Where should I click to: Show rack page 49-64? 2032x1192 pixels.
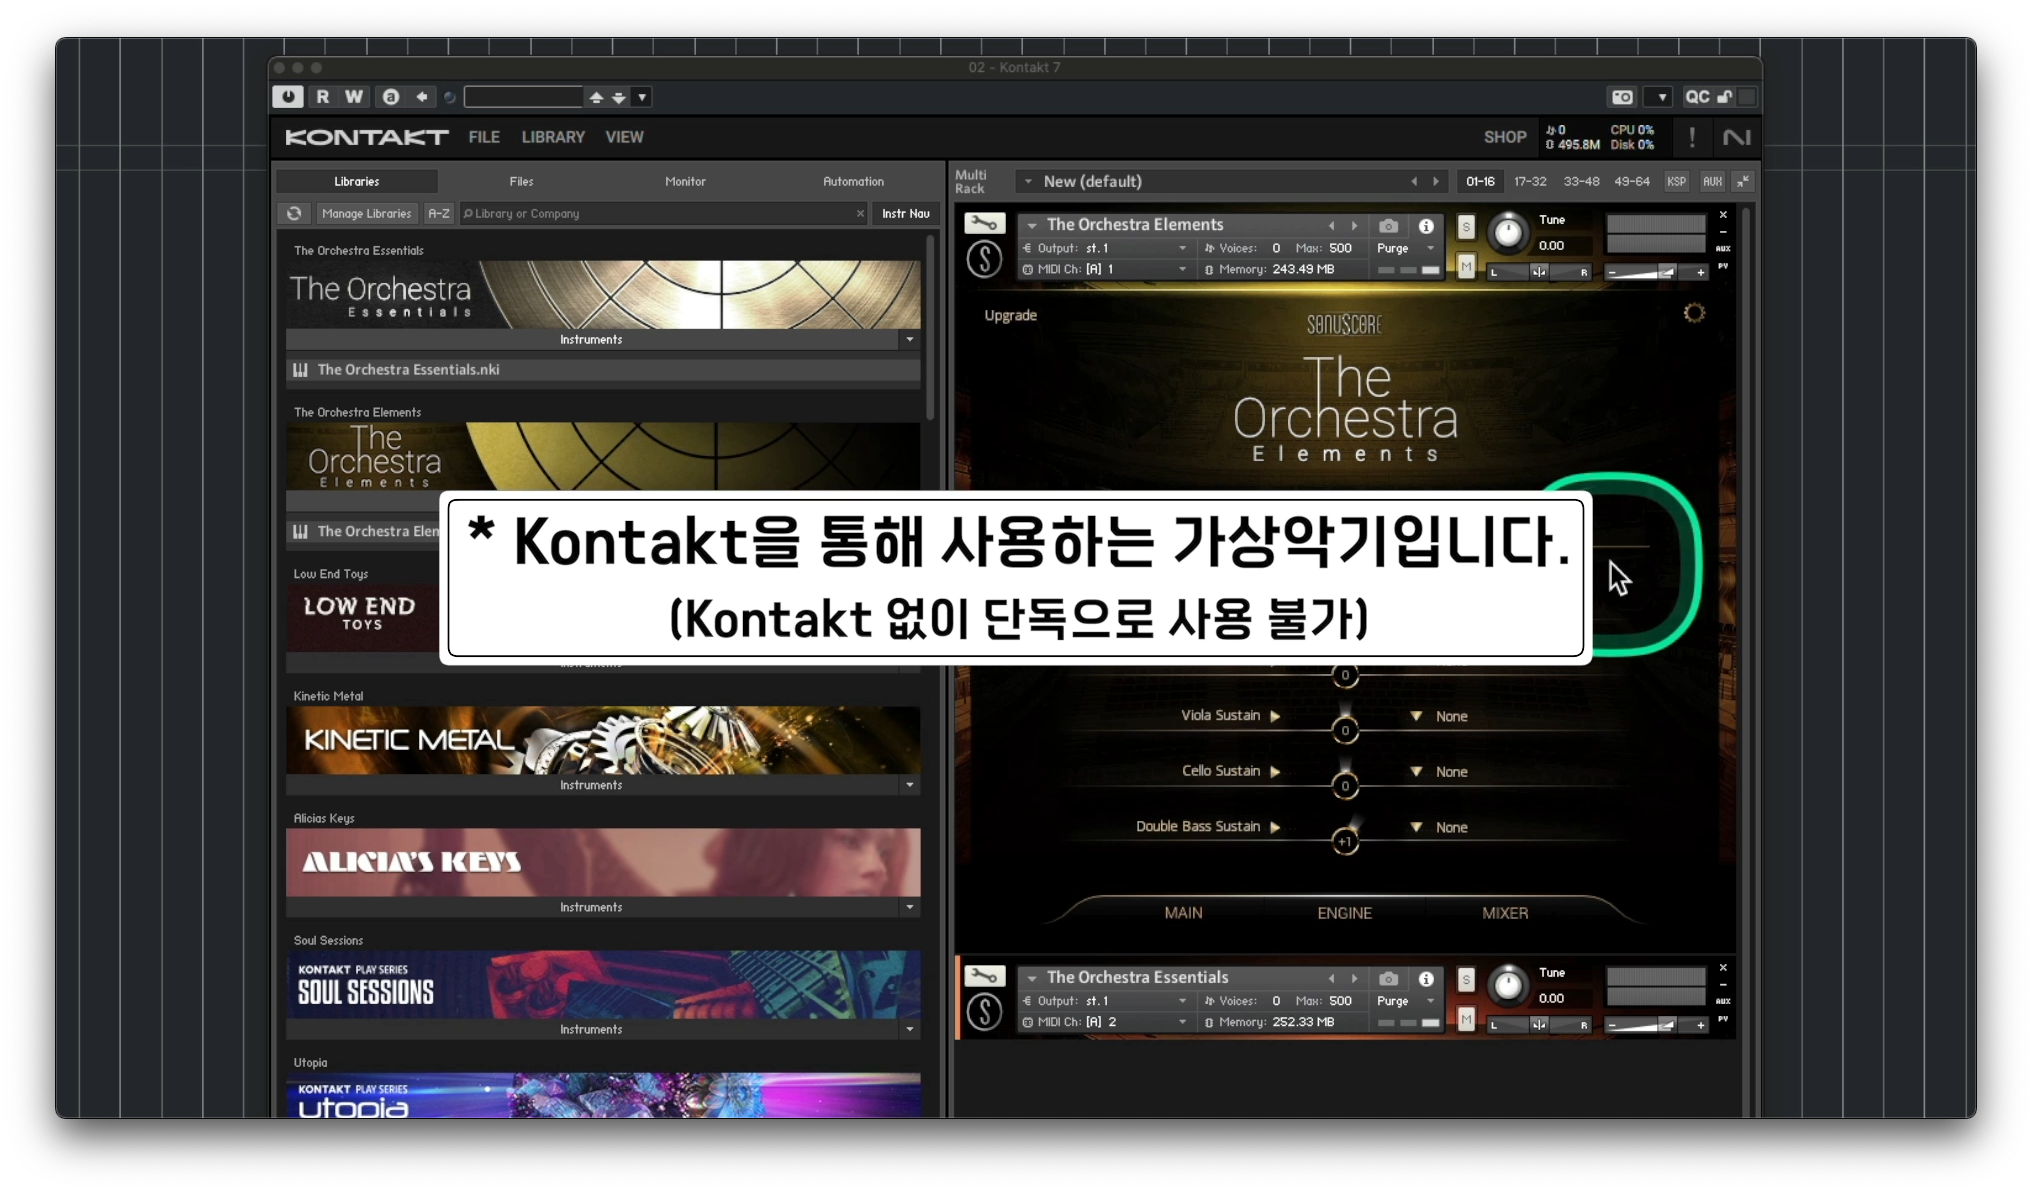[x=1632, y=181]
